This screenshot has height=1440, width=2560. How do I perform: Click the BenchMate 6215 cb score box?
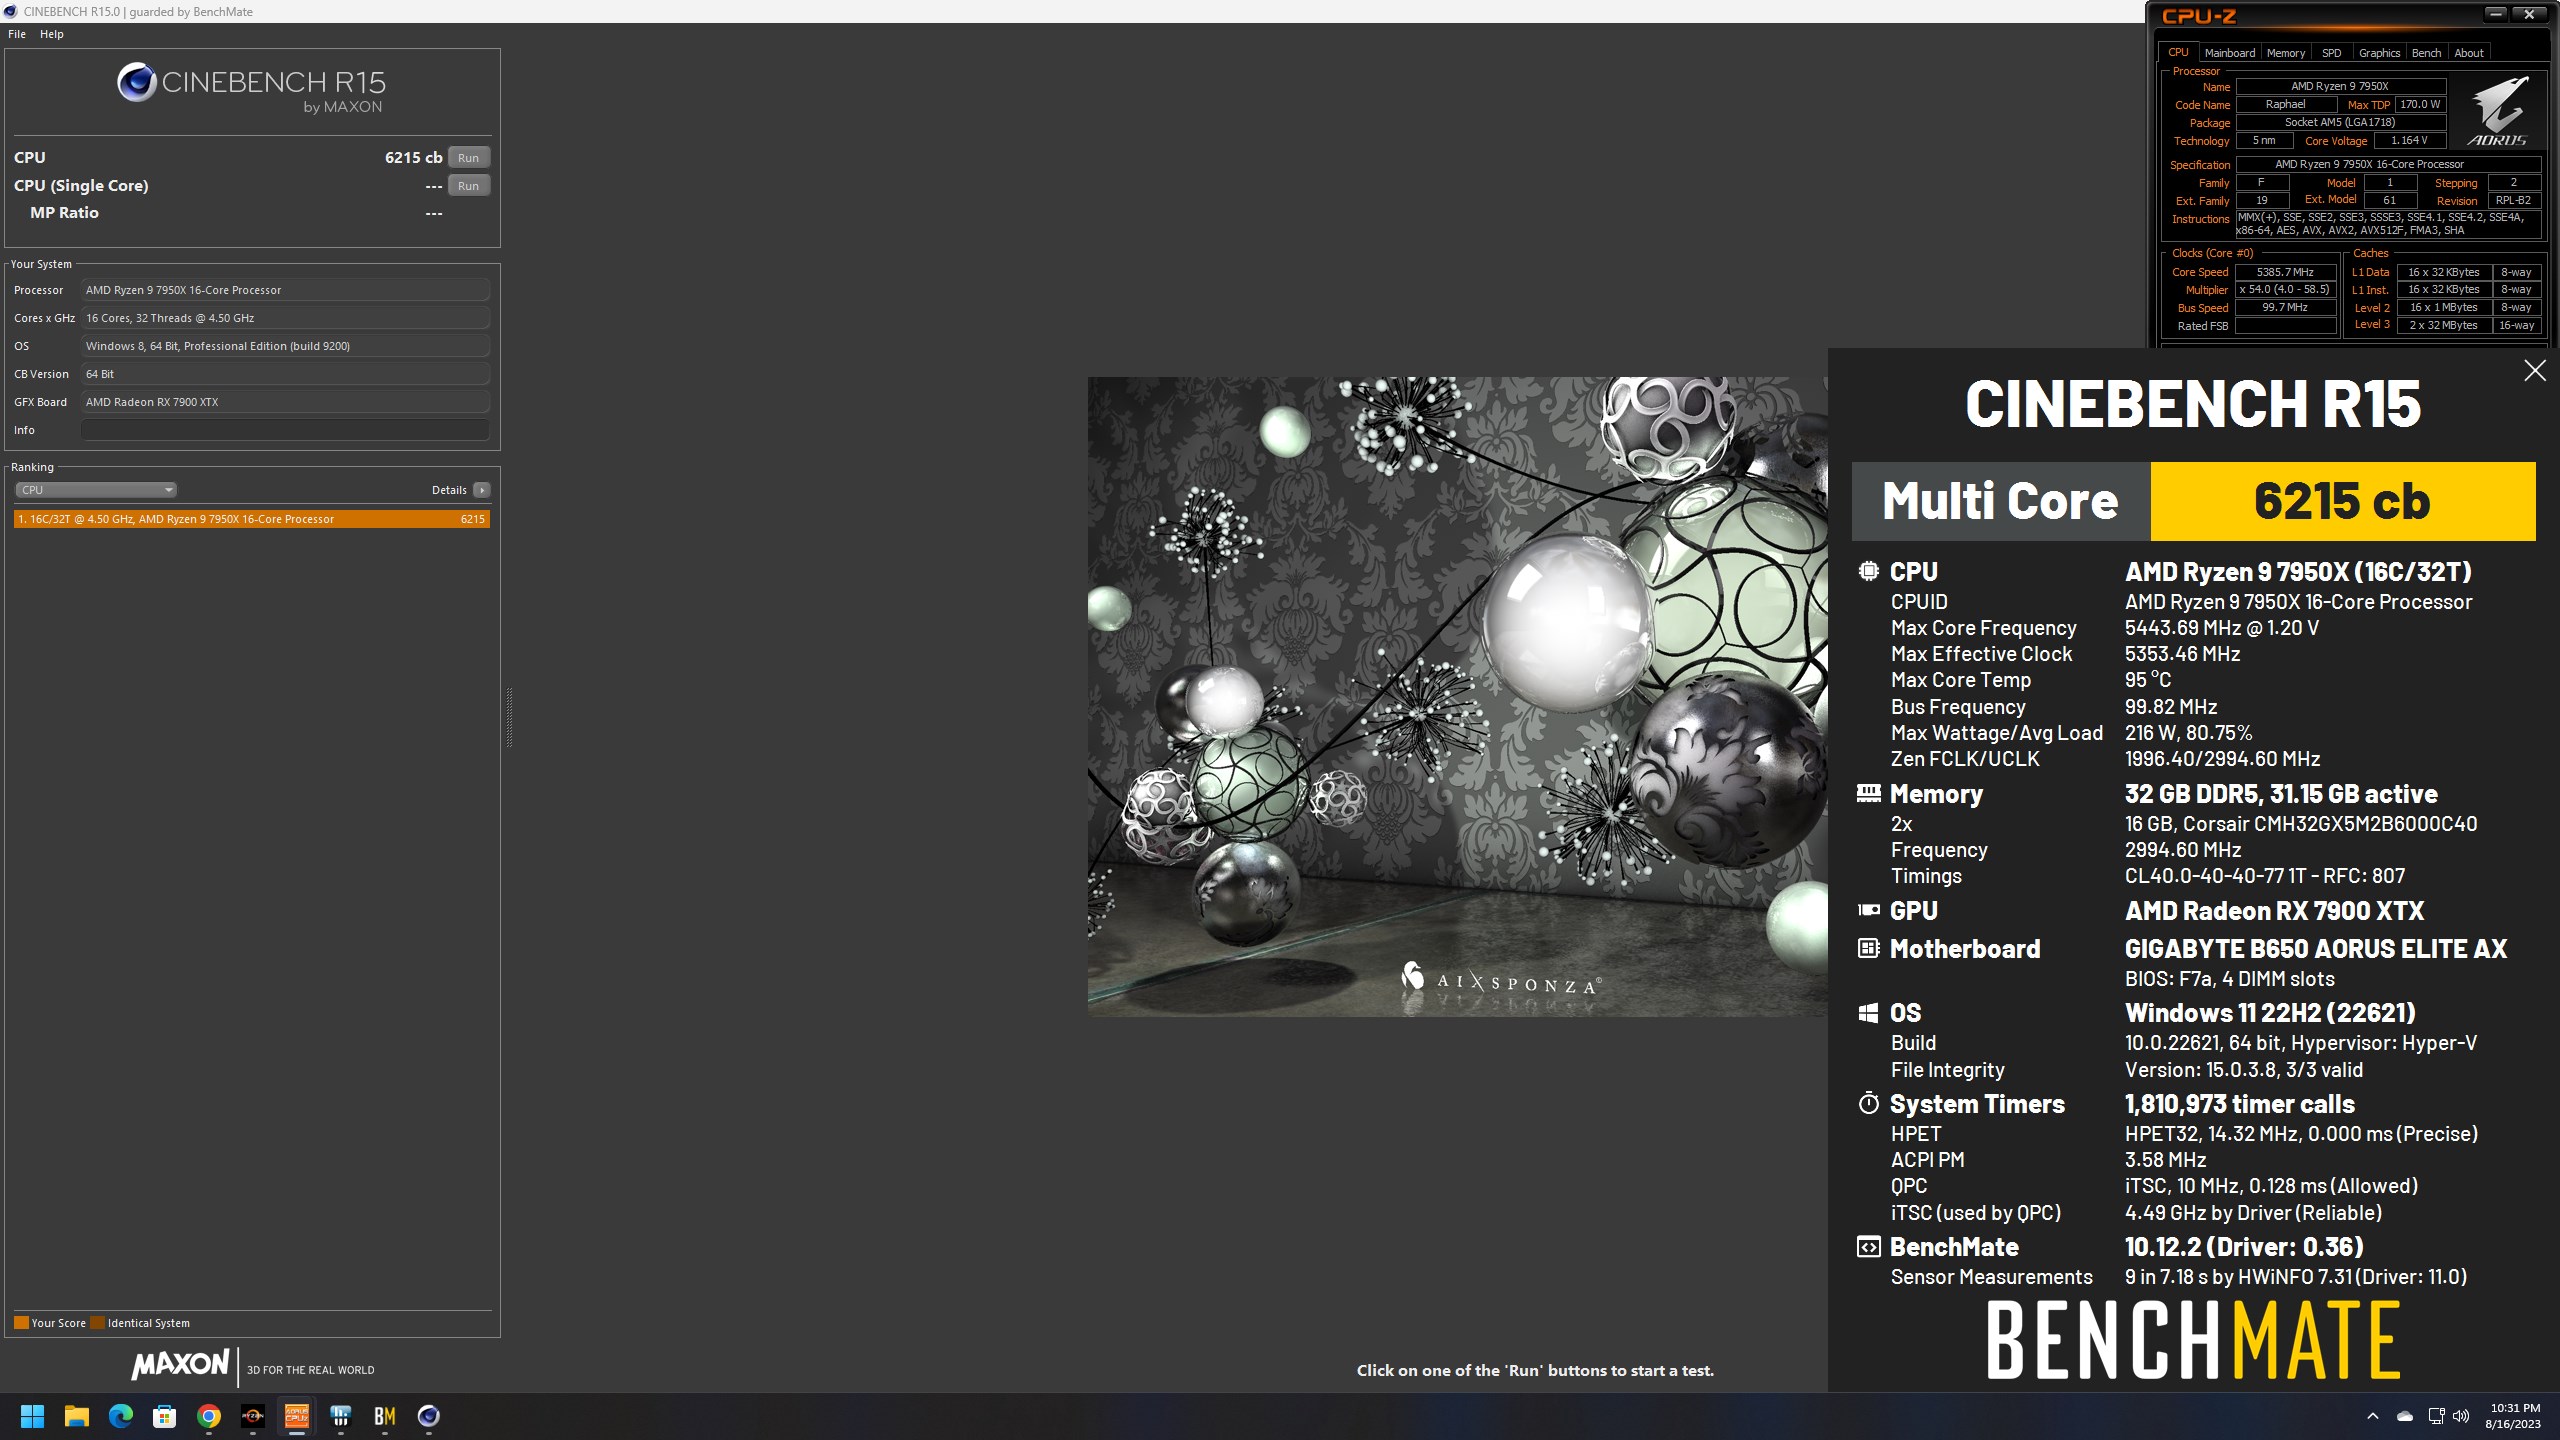coord(2342,501)
